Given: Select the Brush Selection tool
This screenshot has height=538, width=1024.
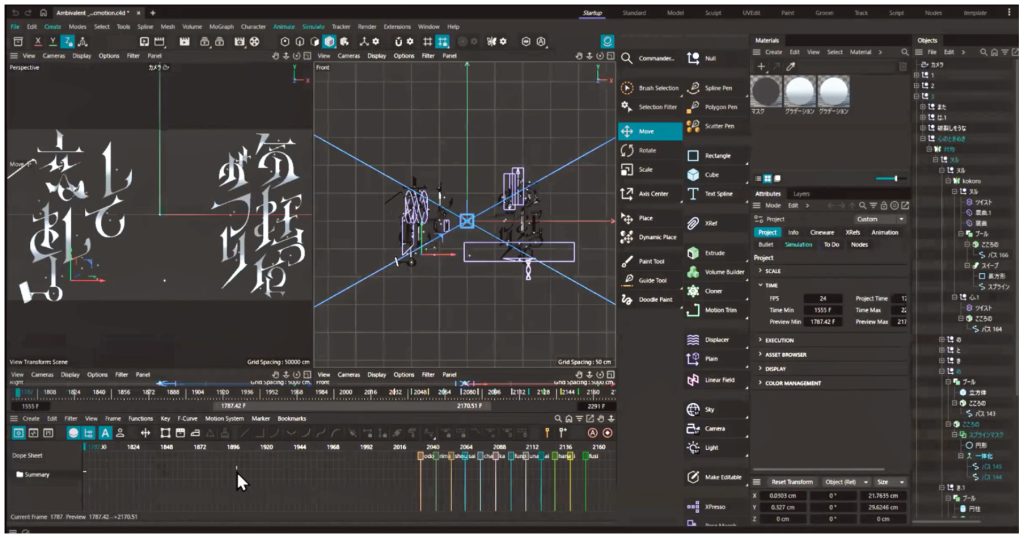Looking at the screenshot, I should point(650,87).
